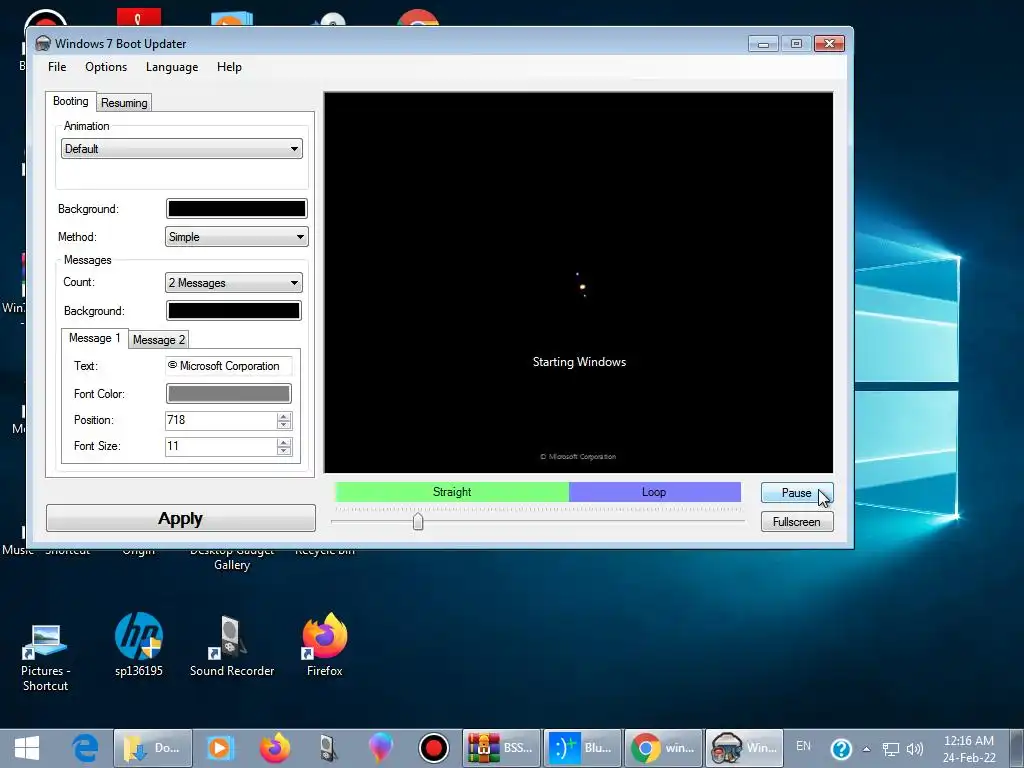Image resolution: width=1024 pixels, height=768 pixels.
Task: Launch Firefox from the taskbar
Action: coord(275,748)
